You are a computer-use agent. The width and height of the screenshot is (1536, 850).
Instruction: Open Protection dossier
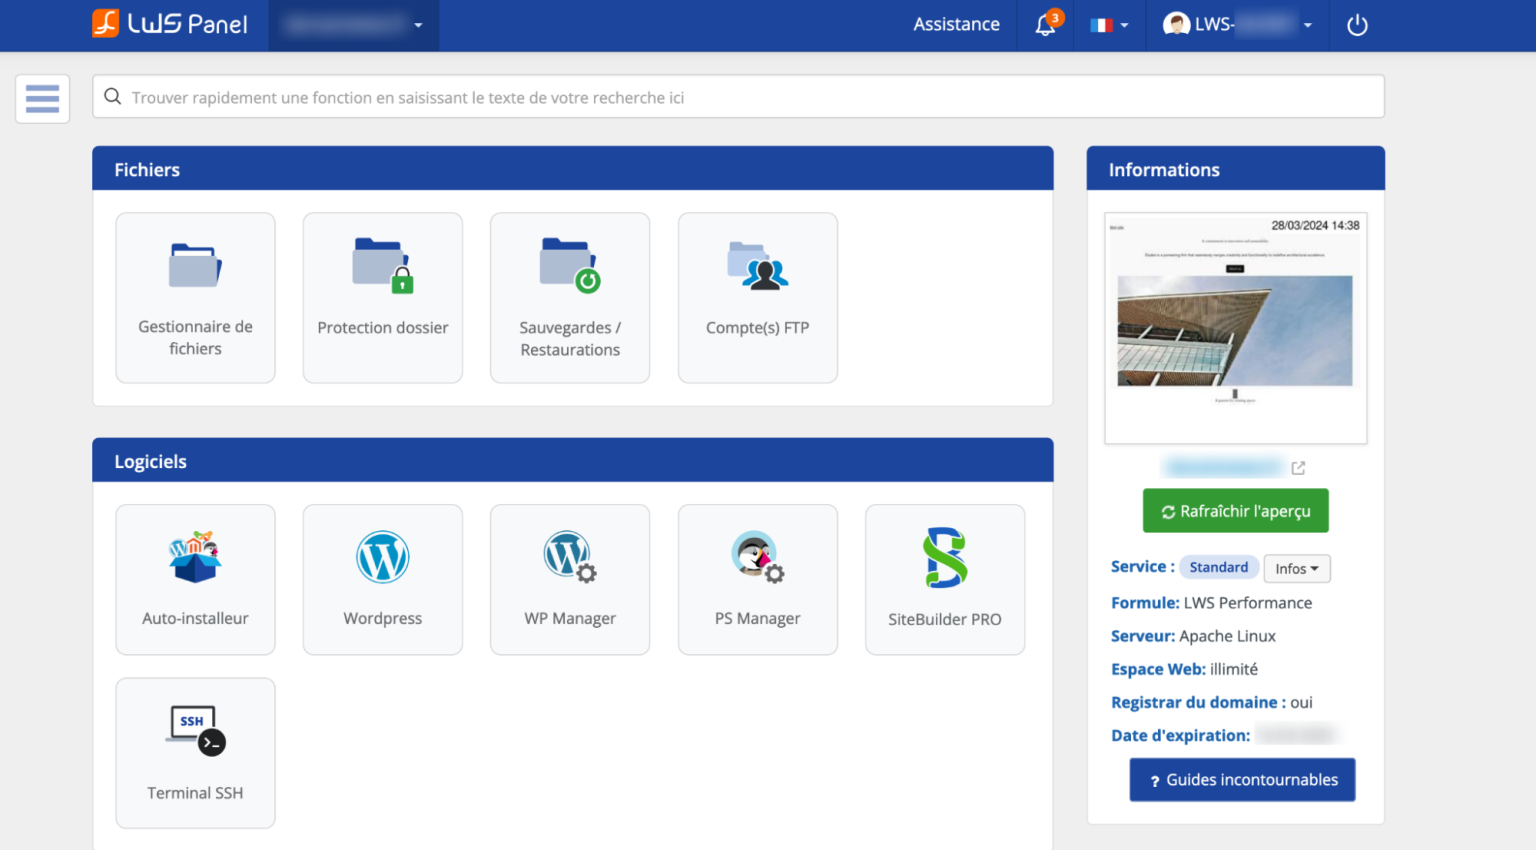(x=382, y=297)
